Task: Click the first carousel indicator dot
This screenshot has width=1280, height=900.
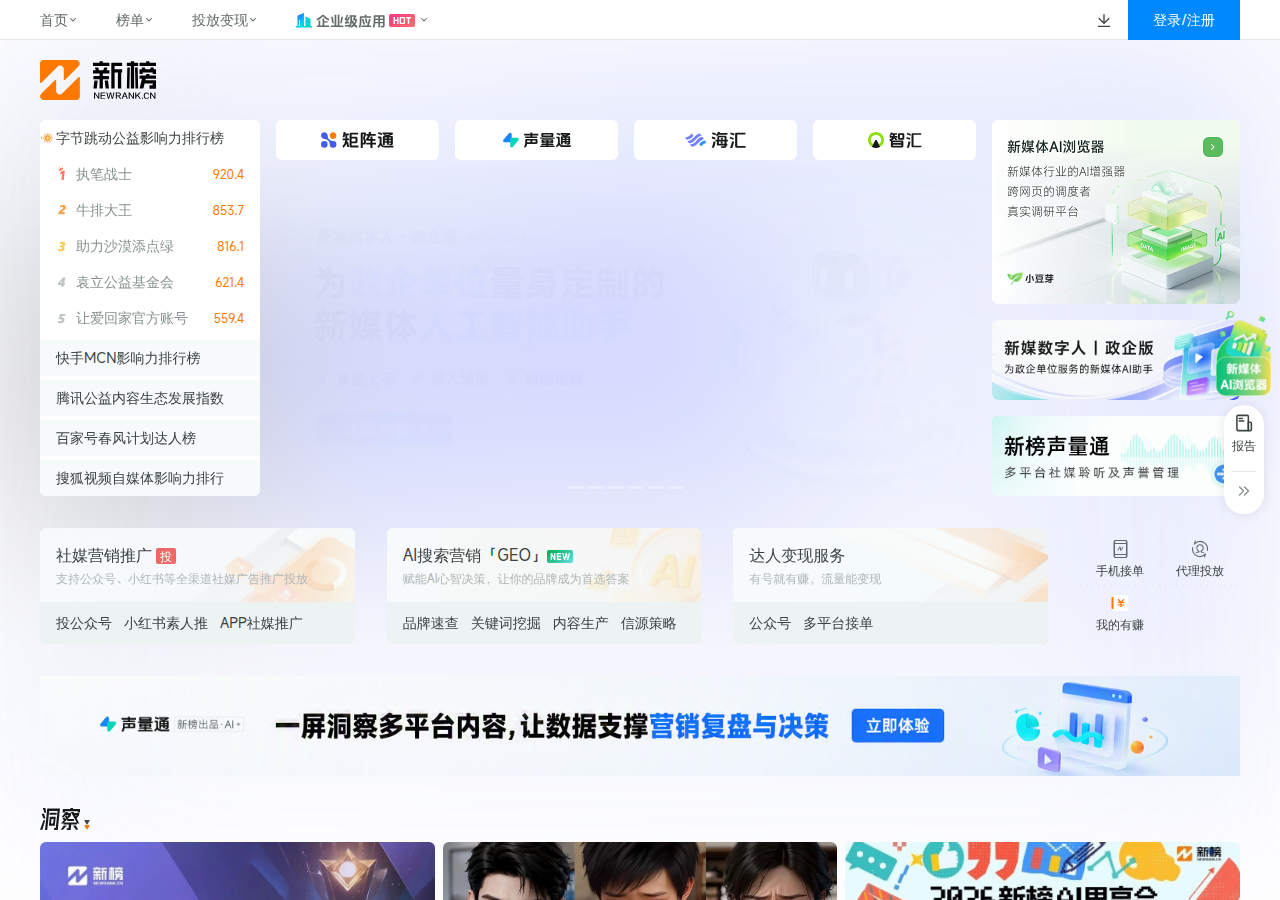Action: point(576,487)
